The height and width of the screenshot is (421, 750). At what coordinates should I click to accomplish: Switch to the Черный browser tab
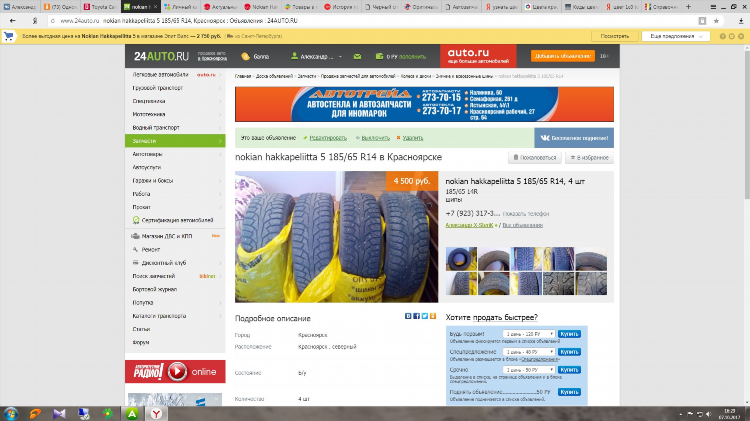coord(381,7)
